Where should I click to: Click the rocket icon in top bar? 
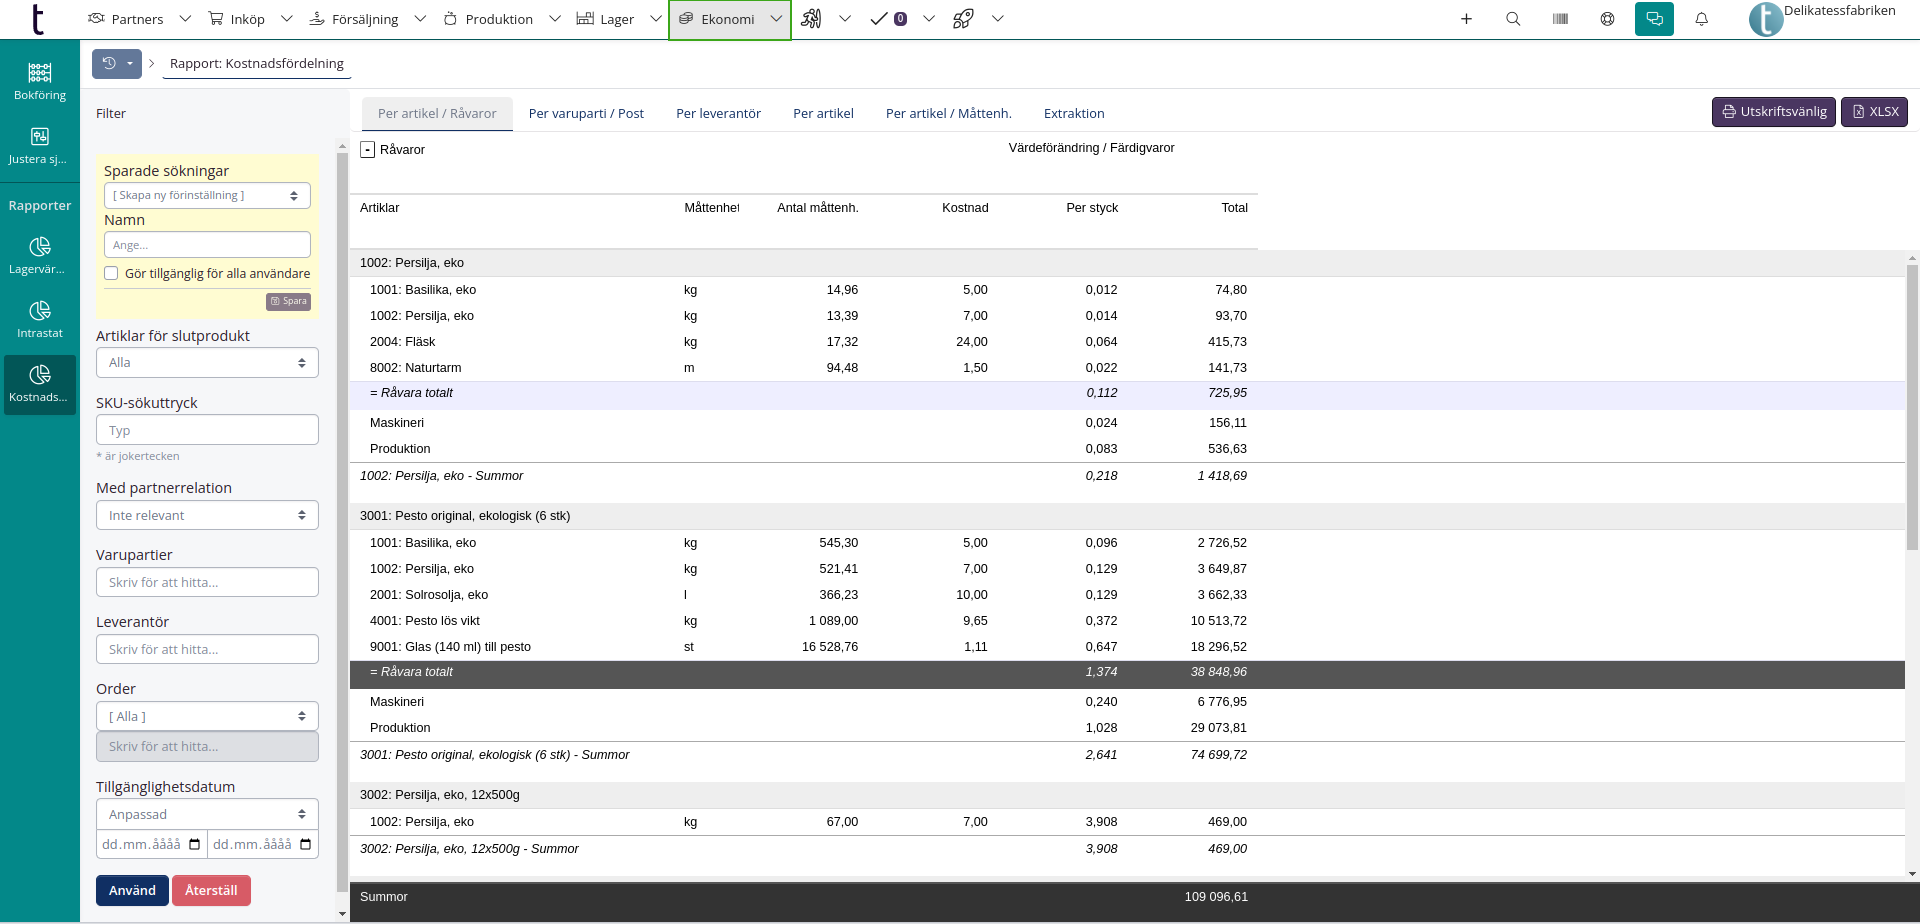pyautogui.click(x=963, y=19)
